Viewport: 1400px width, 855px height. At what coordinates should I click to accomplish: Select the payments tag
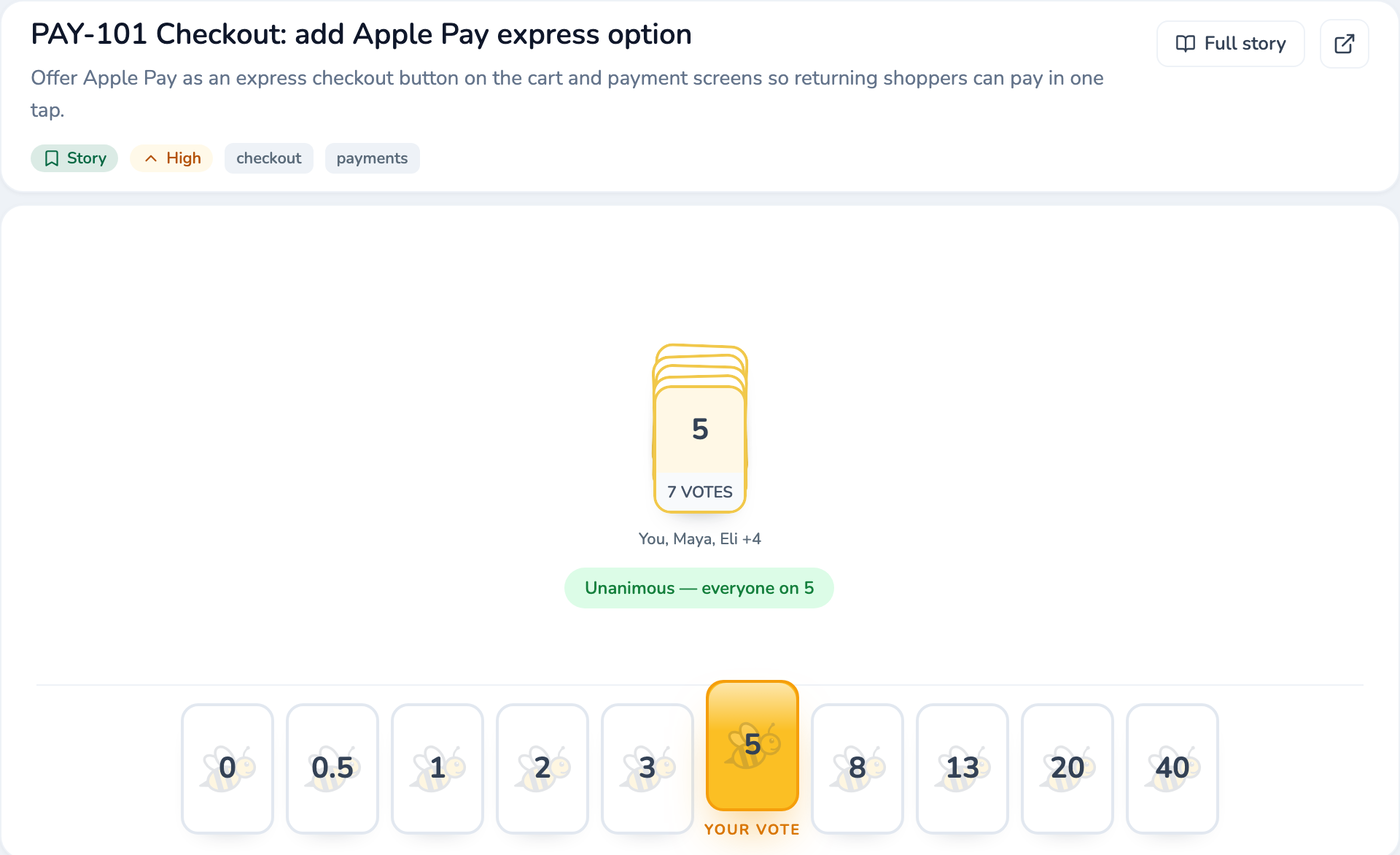[372, 158]
